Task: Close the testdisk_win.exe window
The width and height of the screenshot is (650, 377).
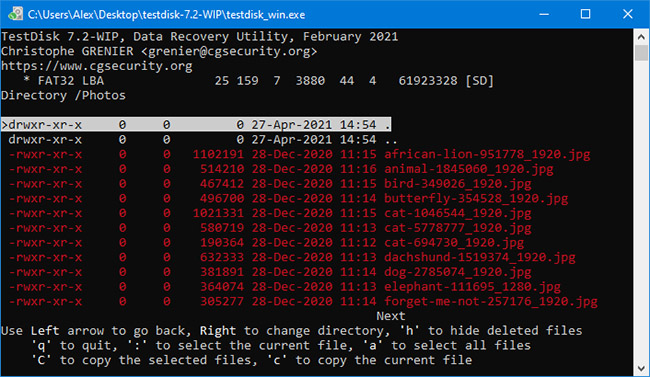Action: tap(628, 14)
